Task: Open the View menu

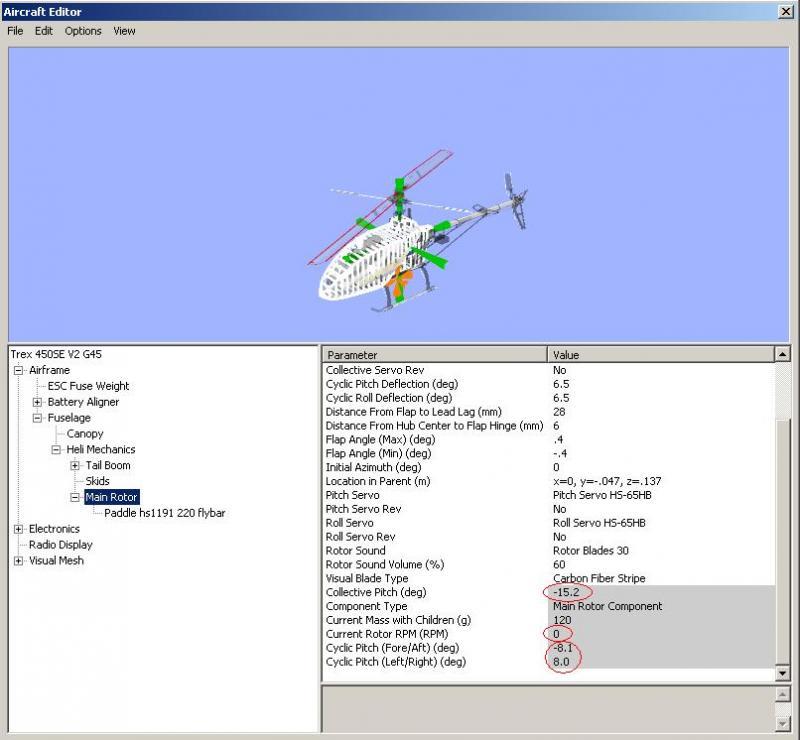Action: pos(124,31)
